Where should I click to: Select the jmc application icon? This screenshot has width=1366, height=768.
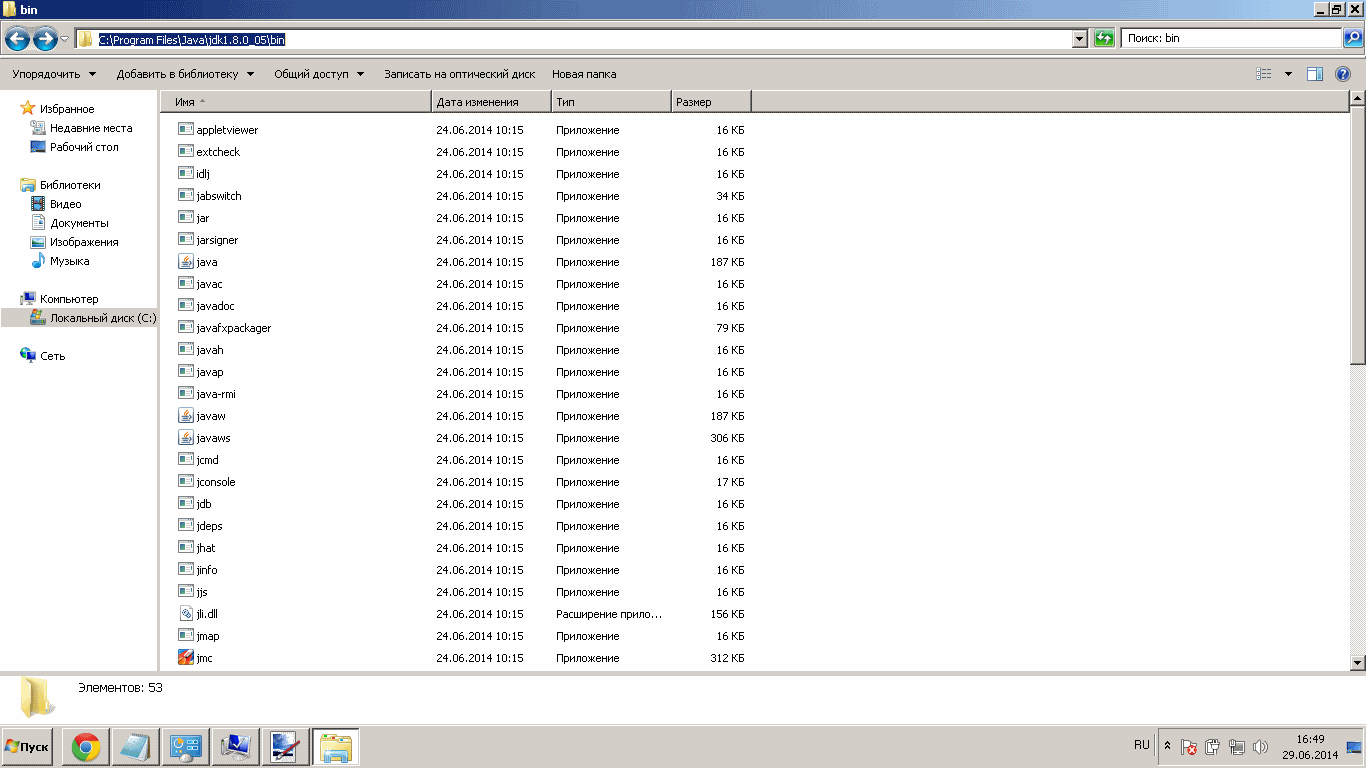[186, 658]
